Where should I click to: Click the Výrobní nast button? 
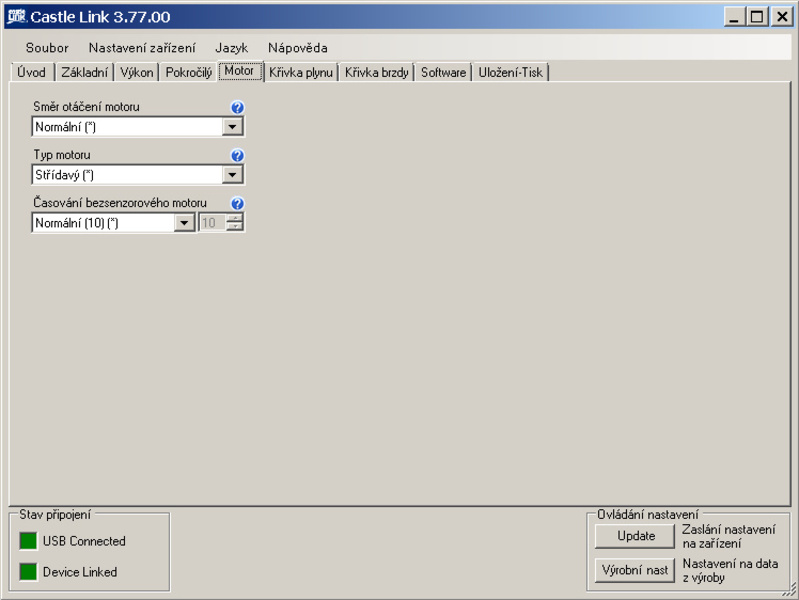pyautogui.click(x=635, y=570)
